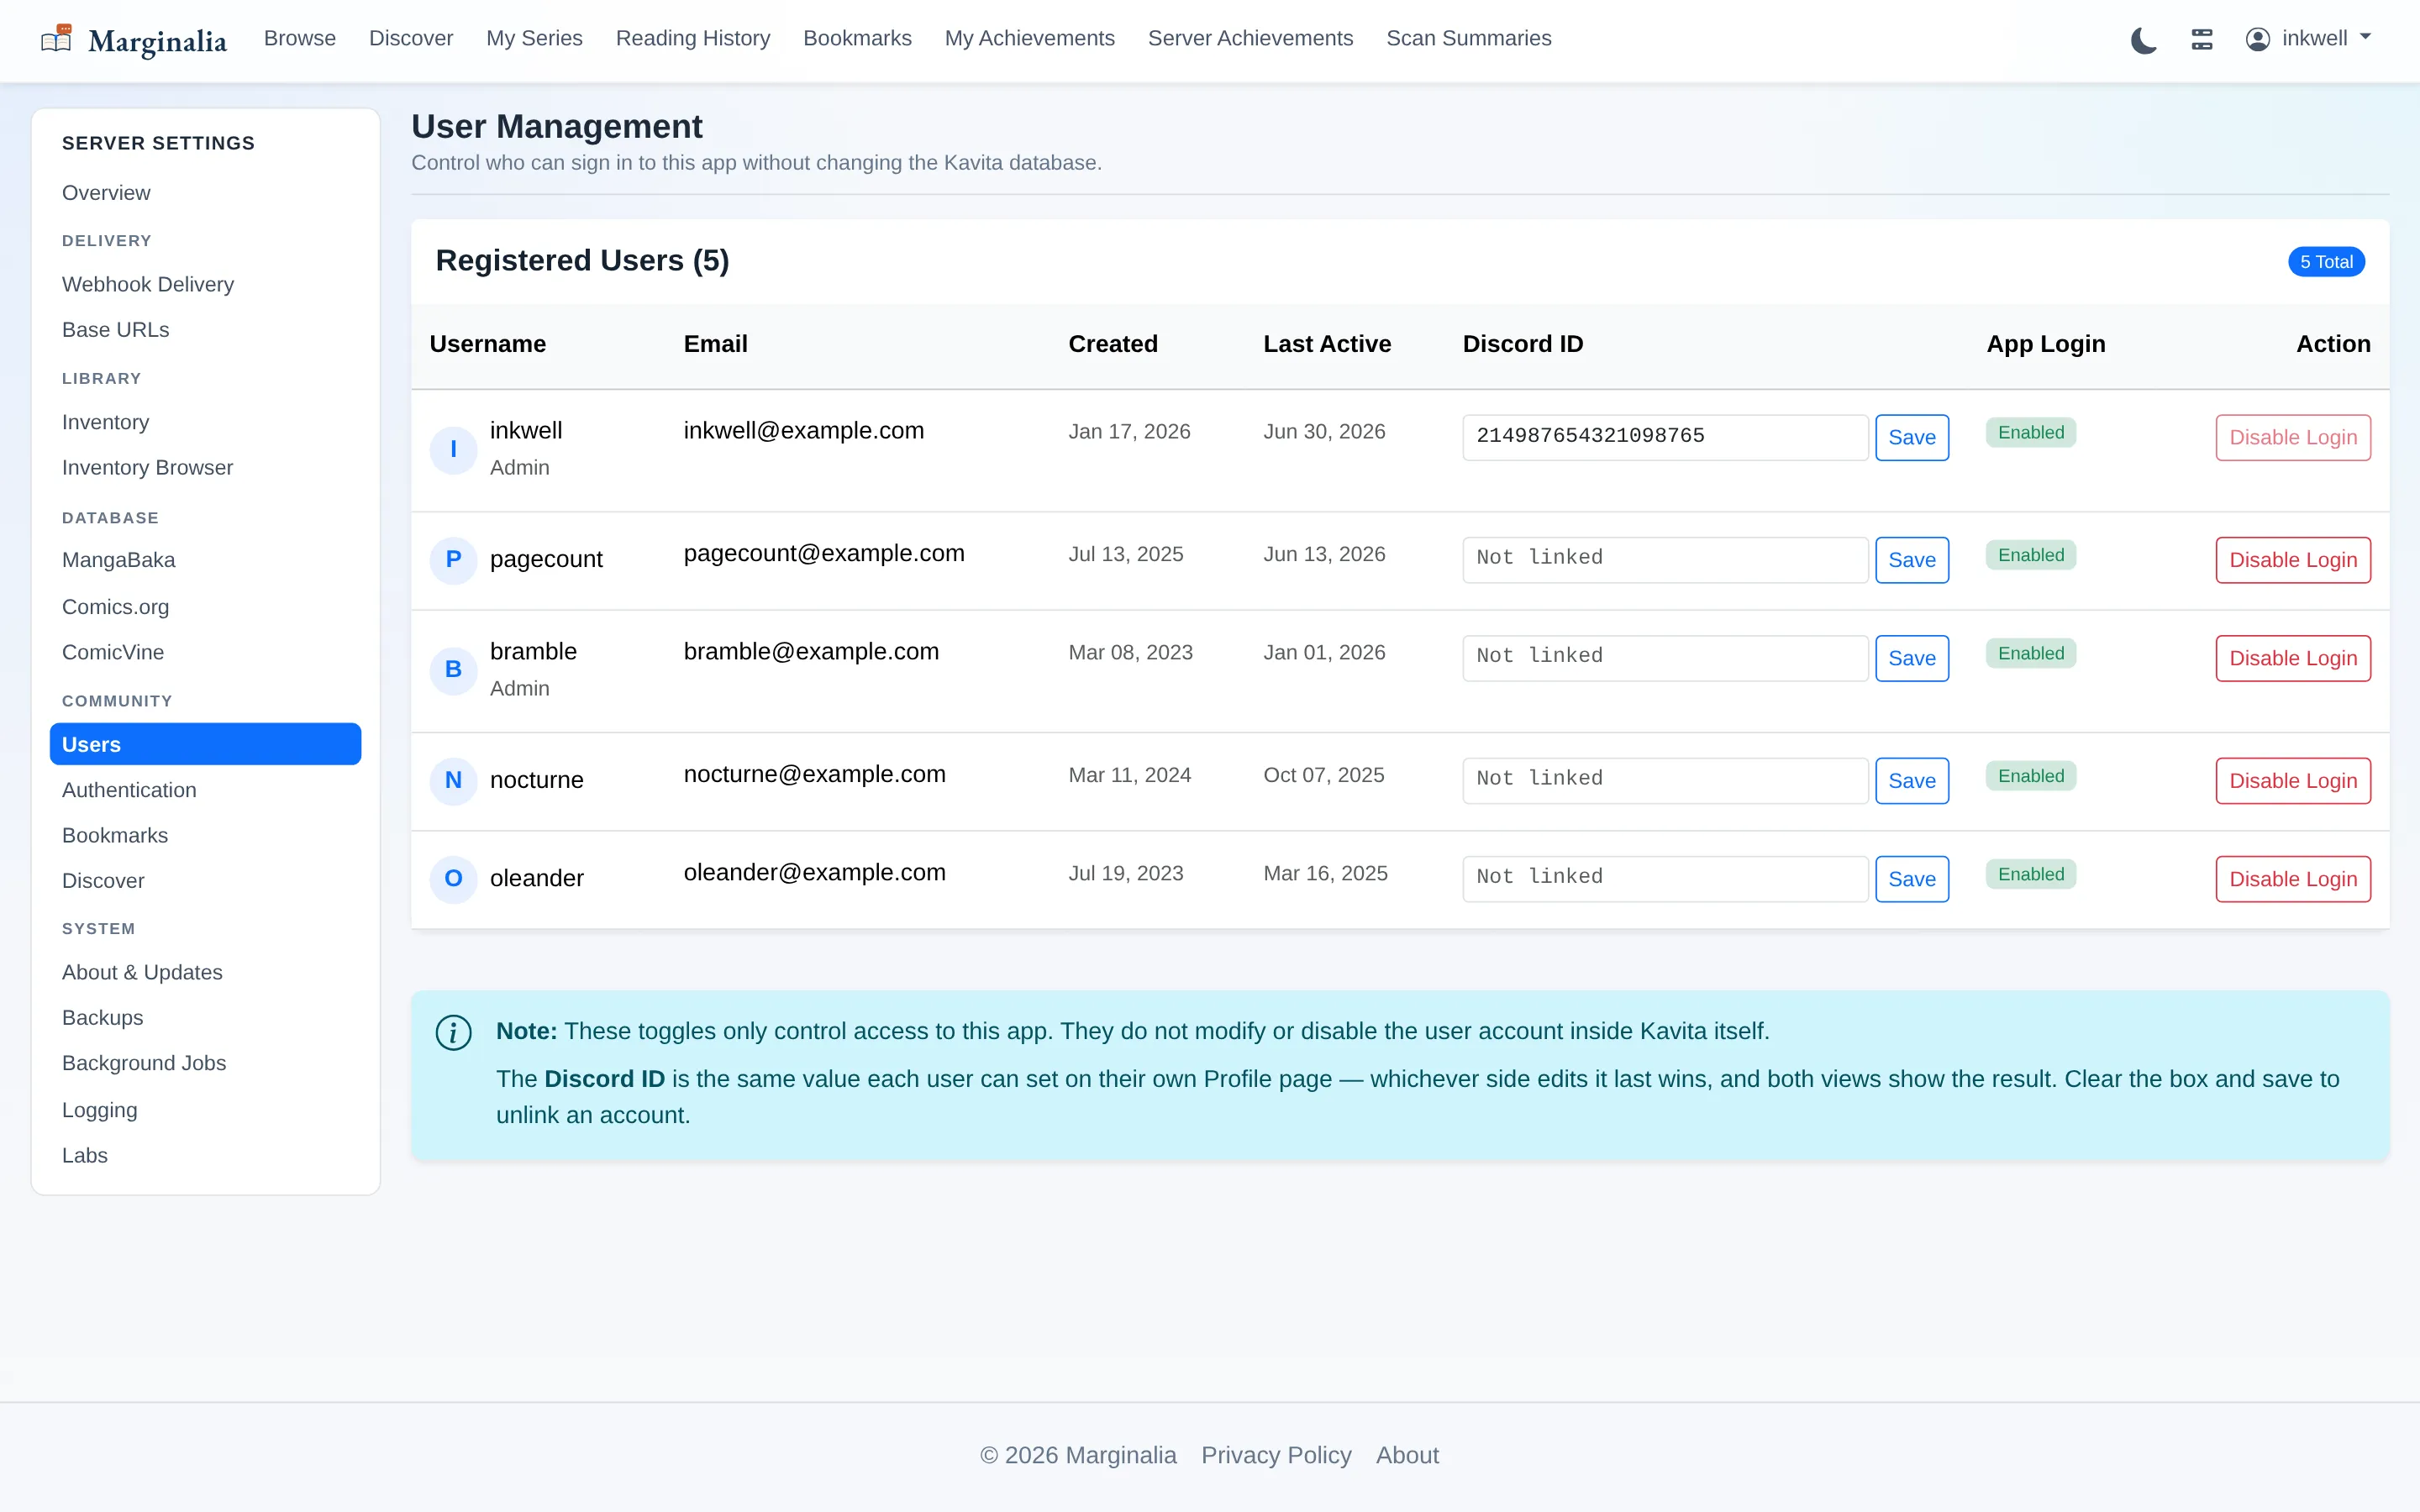Open Background Jobs

click(x=205, y=1064)
